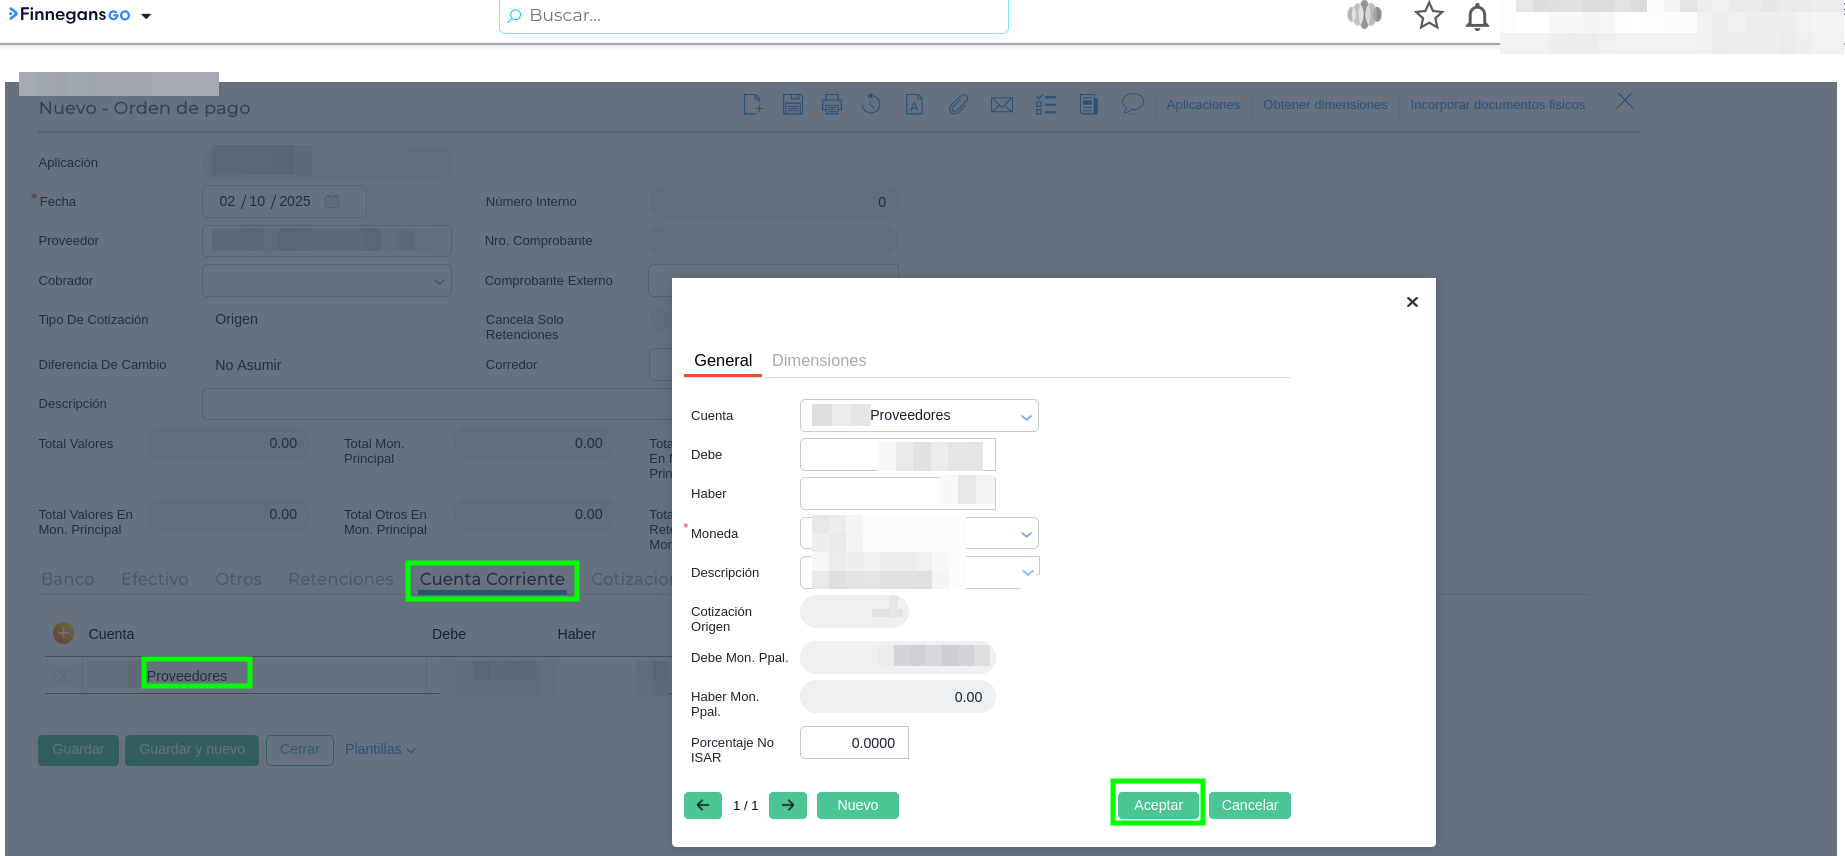Click the Cancelar button
The image size is (1845, 856).
(1249, 805)
